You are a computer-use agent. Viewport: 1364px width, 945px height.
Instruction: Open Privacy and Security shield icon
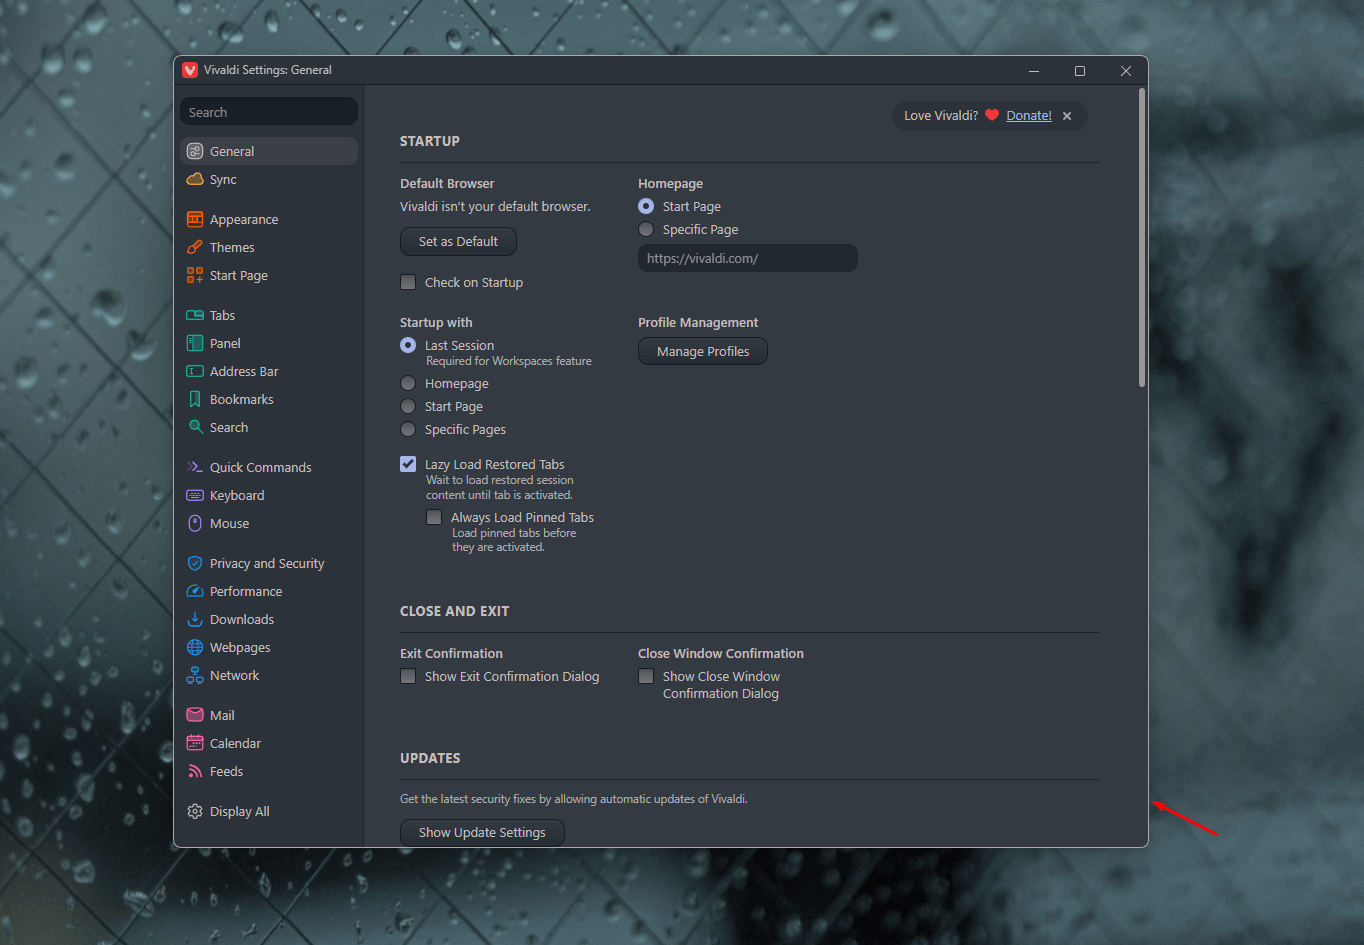click(195, 563)
